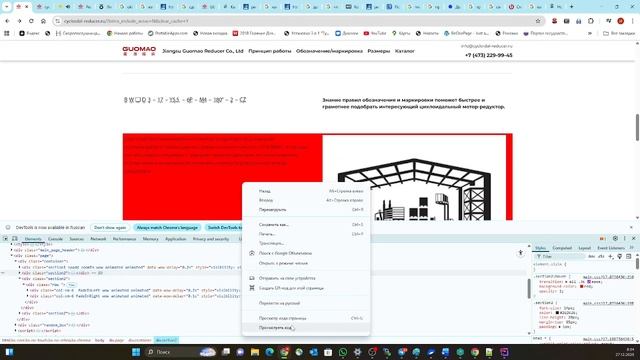This screenshot has height=360, width=640.
Task: Open the accessibility tree toggle icon
Action: [x=520, y=253]
